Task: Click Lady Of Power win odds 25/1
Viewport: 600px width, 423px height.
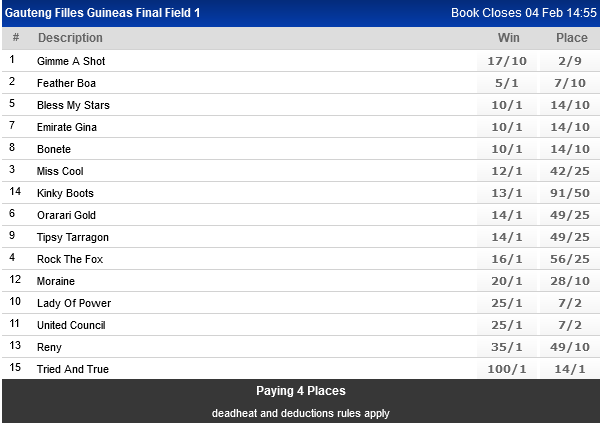Action: (x=506, y=303)
